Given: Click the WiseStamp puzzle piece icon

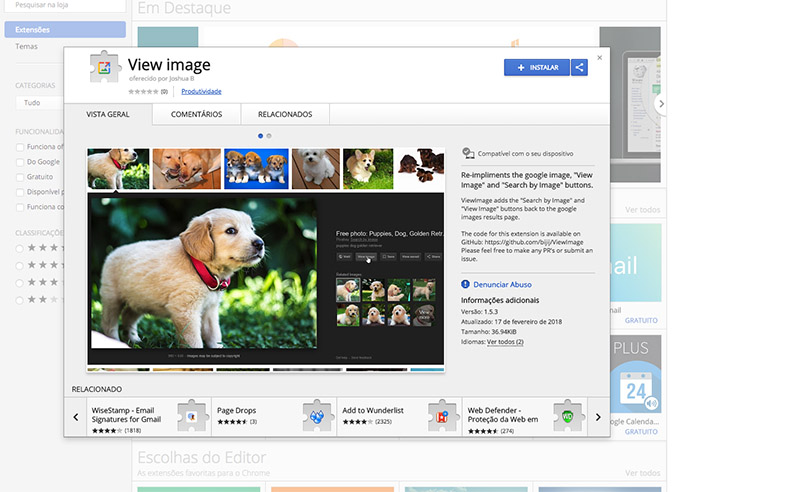Looking at the screenshot, I should click(192, 416).
